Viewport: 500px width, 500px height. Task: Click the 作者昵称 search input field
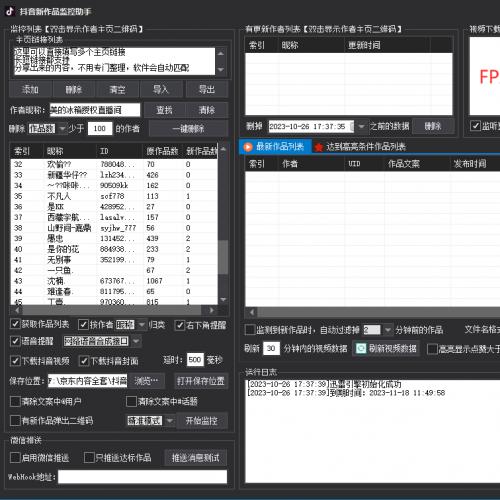pos(95,110)
